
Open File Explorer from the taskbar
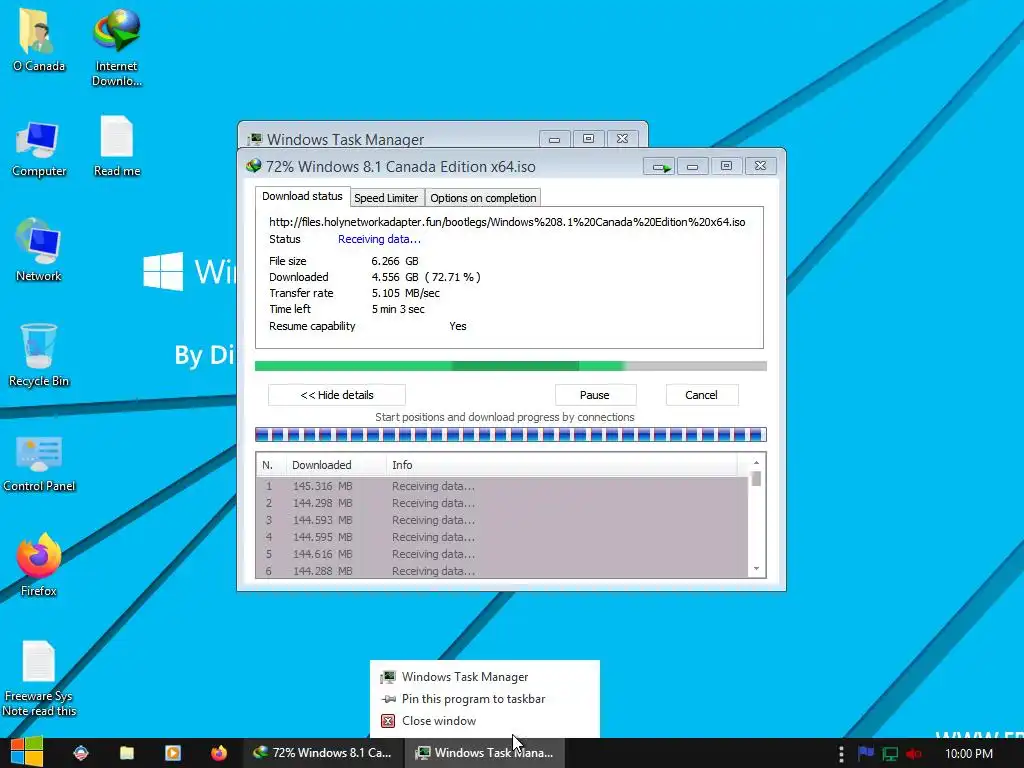tap(127, 753)
